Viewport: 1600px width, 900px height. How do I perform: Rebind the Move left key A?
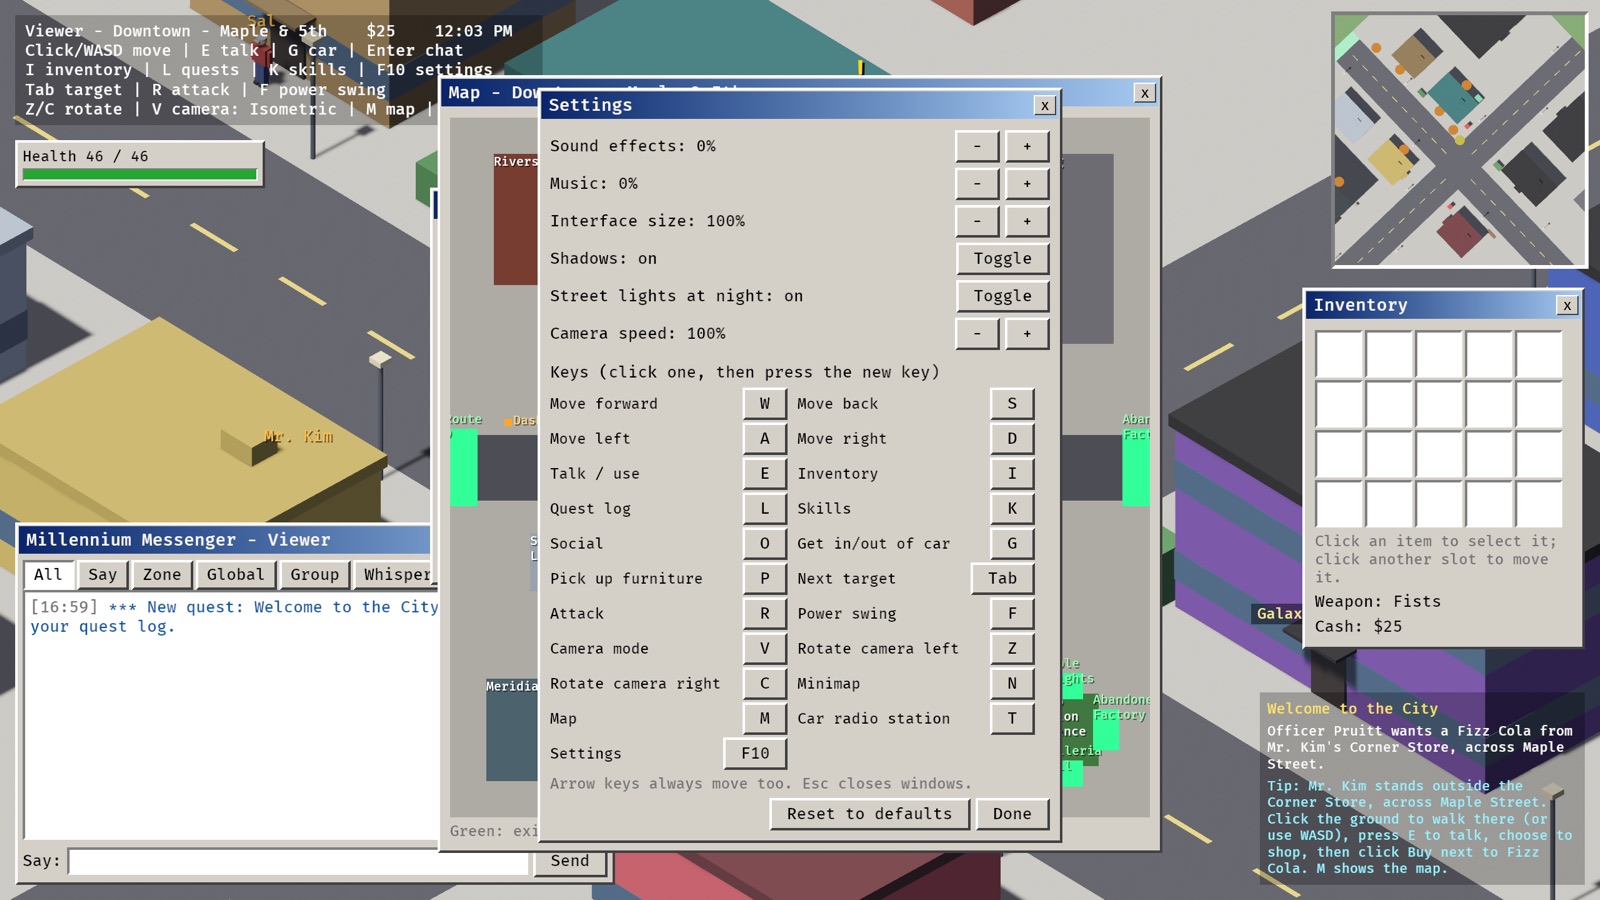click(x=765, y=439)
